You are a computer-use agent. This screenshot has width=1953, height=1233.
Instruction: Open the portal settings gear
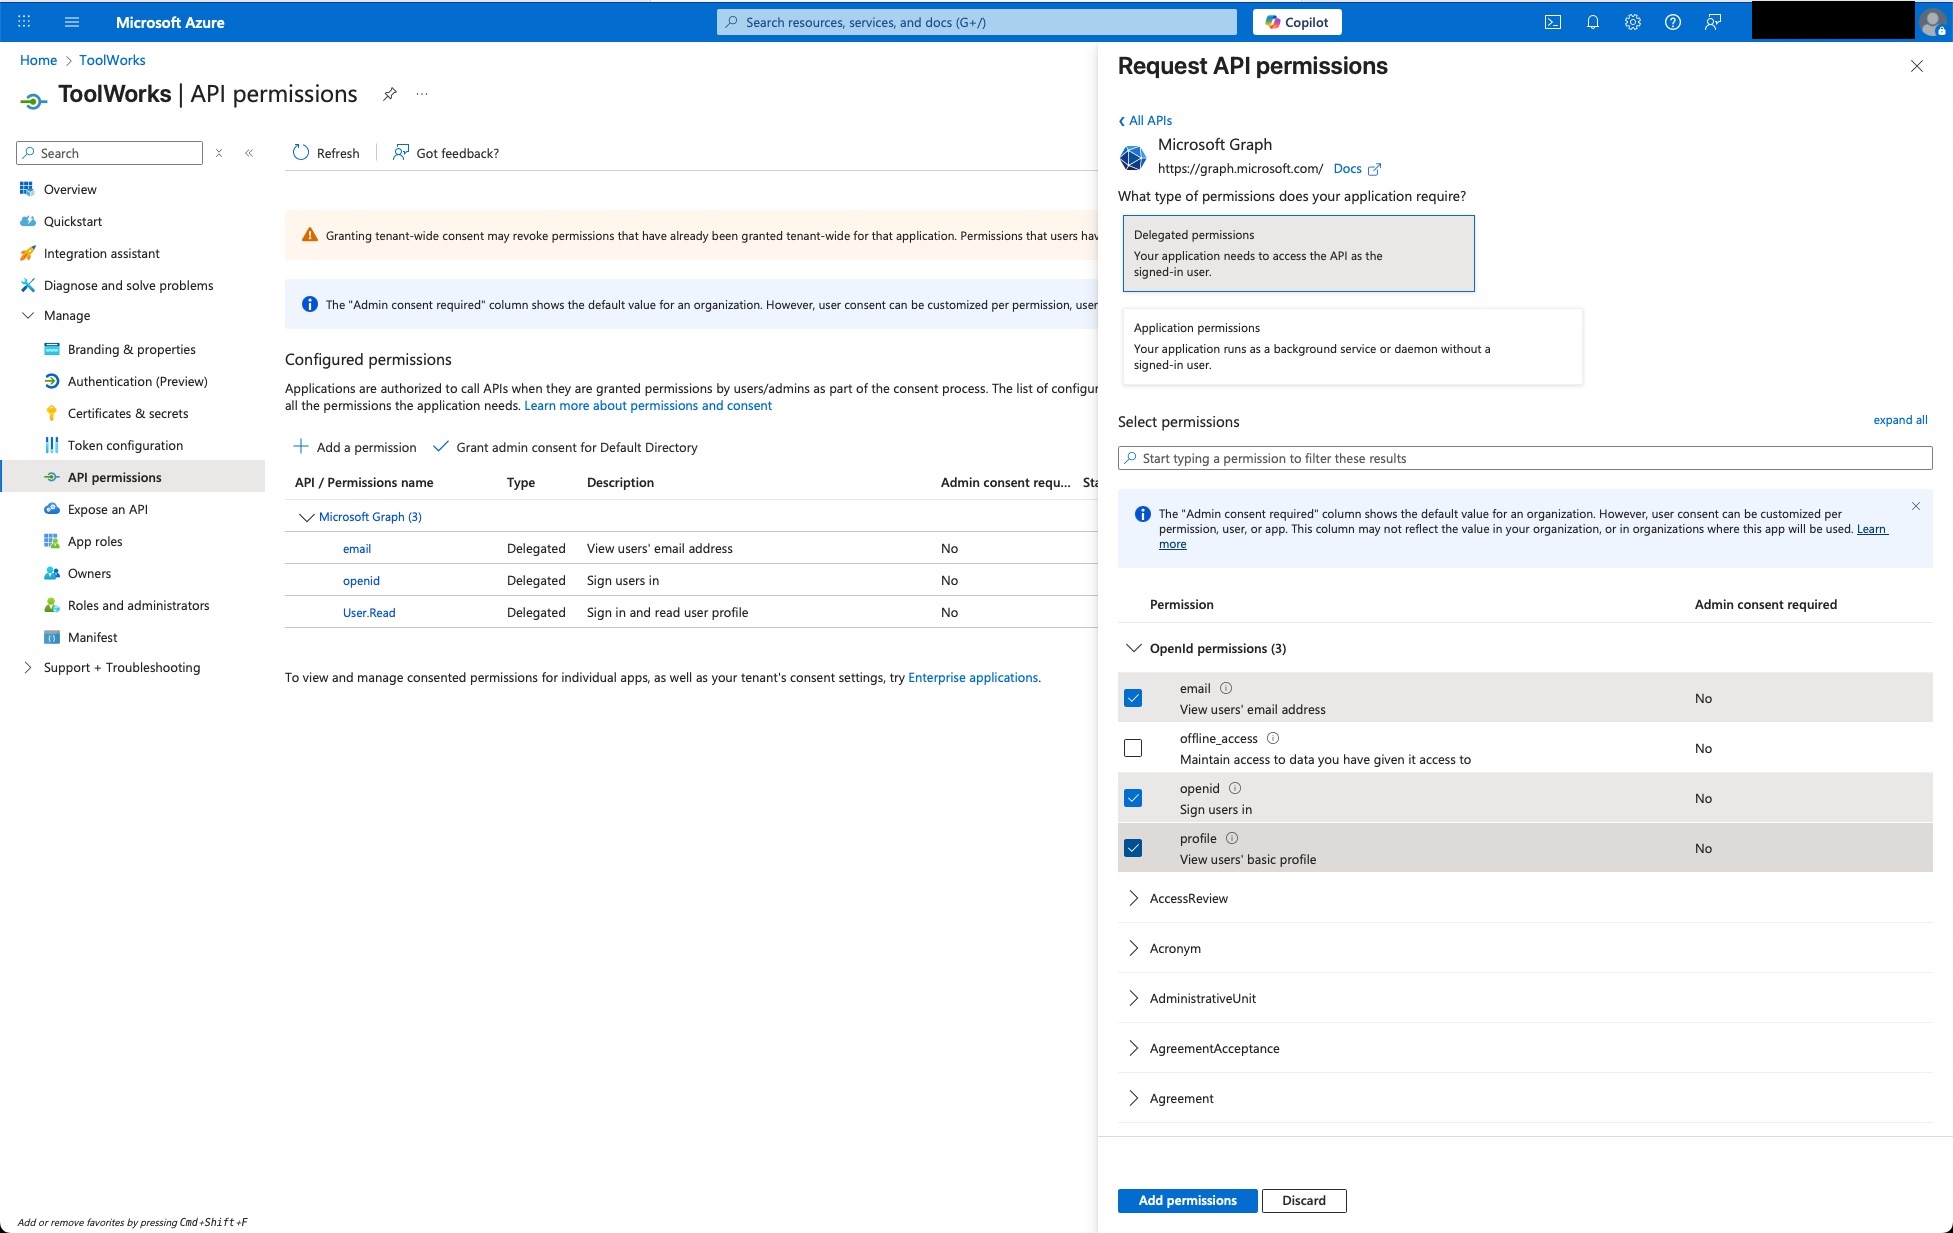coord(1633,21)
